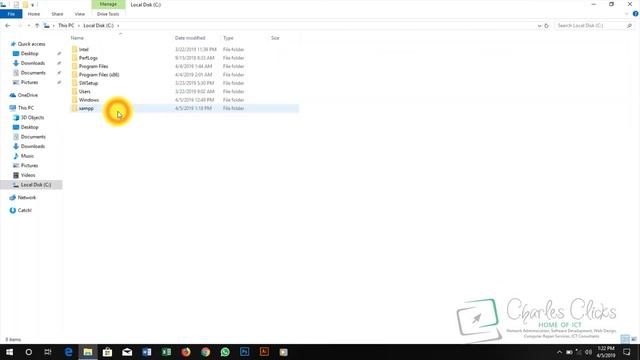Launch Illustrator from taskbar
640x360 pixels.
click(264, 352)
